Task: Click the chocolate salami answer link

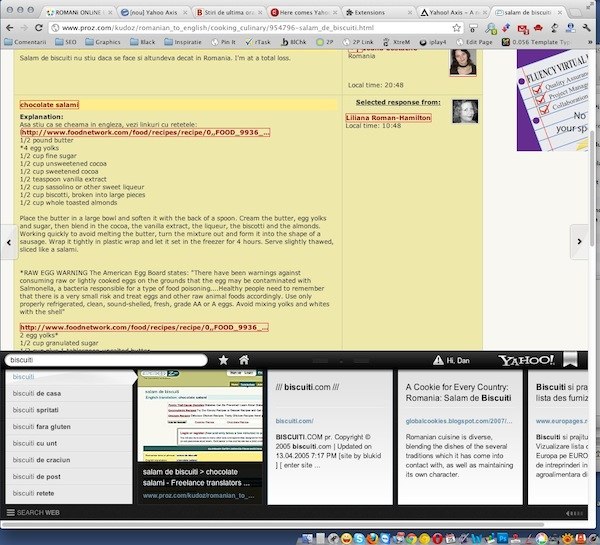Action: [x=49, y=105]
